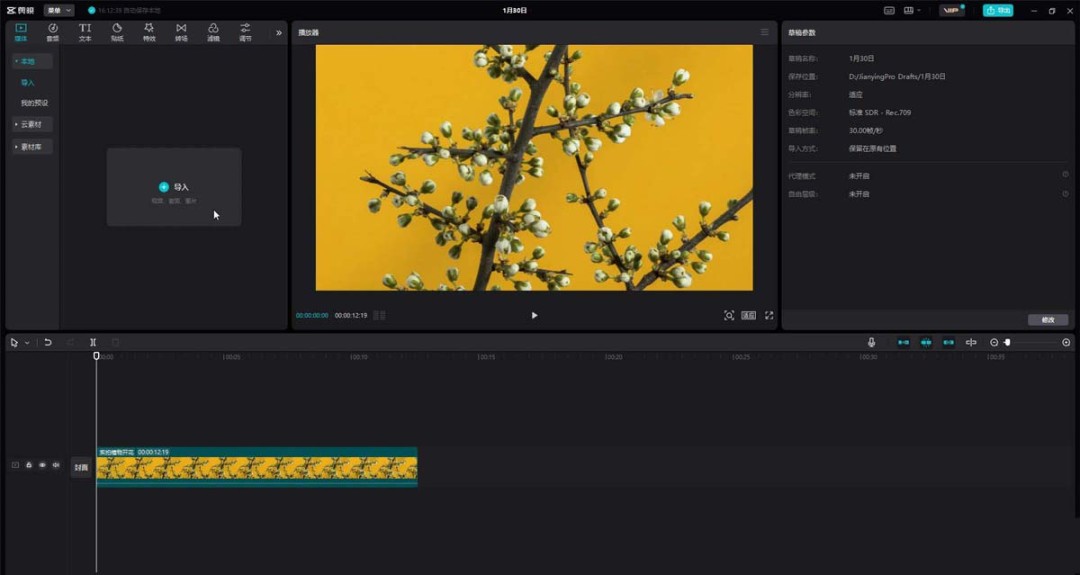
Task: Show more tabs with double-chevron arrow
Action: (x=279, y=33)
